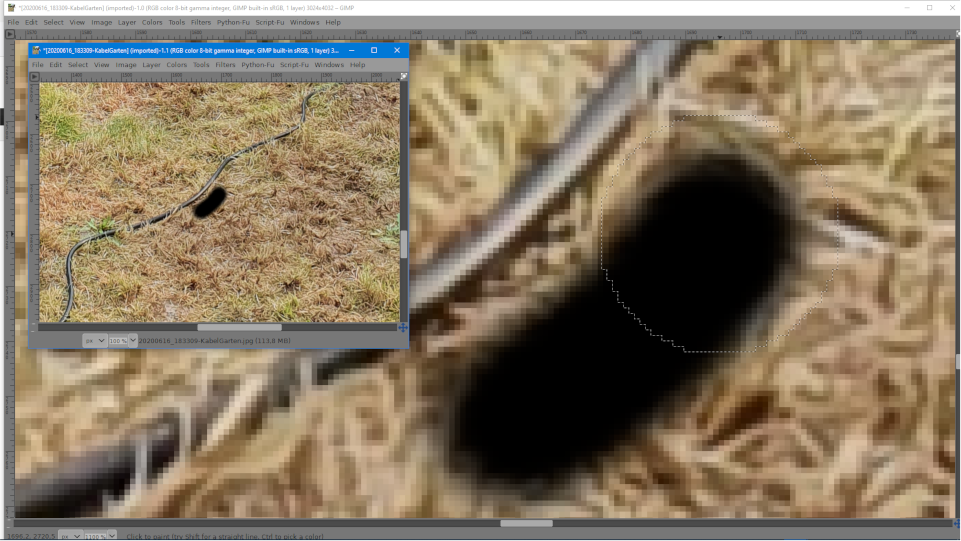Viewport: 961px width, 541px height.
Task: Open Python-Fu menu in the 1.1 view window
Action: [257, 65]
